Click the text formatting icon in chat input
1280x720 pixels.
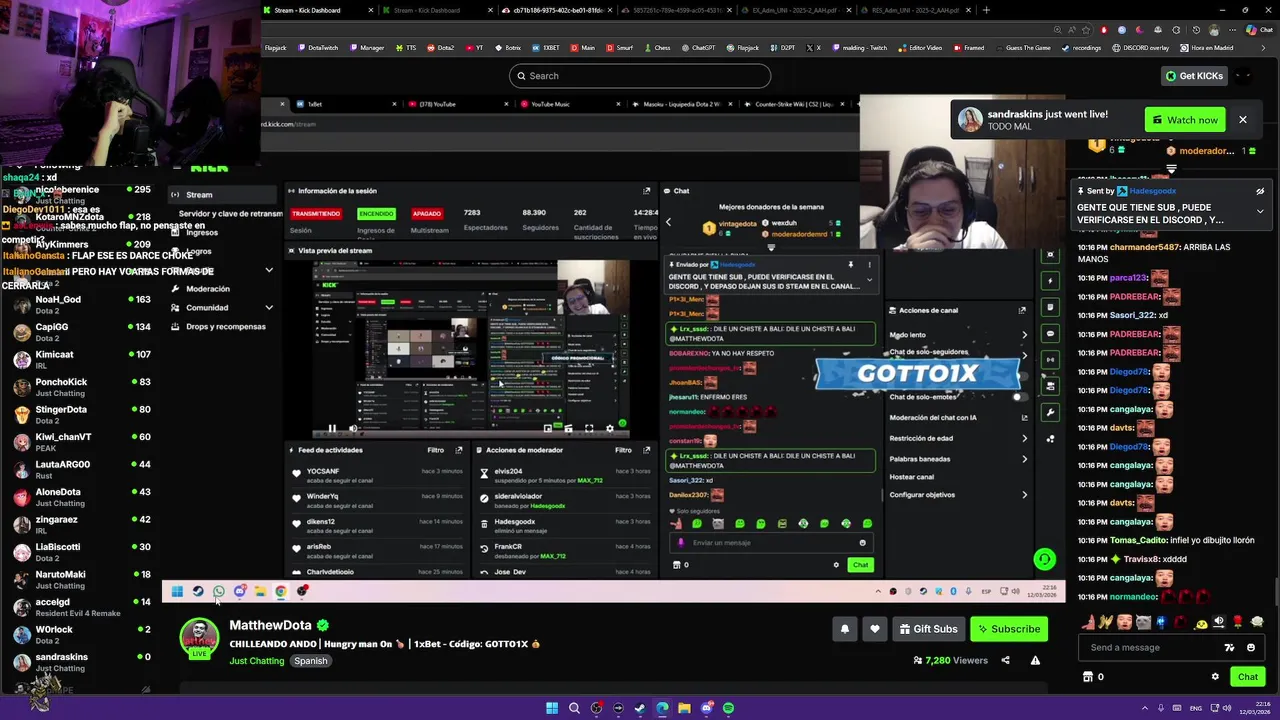coord(1229,647)
